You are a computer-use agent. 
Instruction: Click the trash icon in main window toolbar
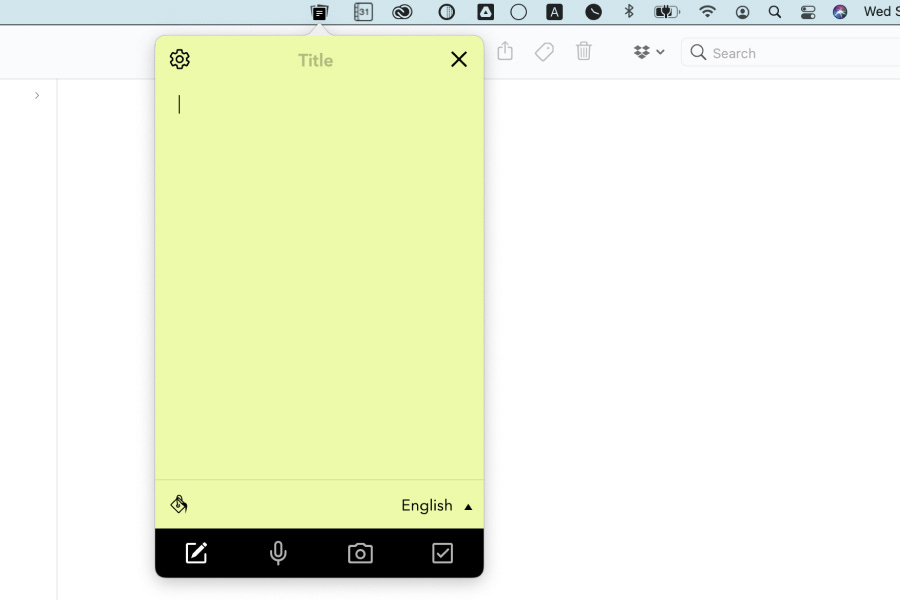[584, 51]
